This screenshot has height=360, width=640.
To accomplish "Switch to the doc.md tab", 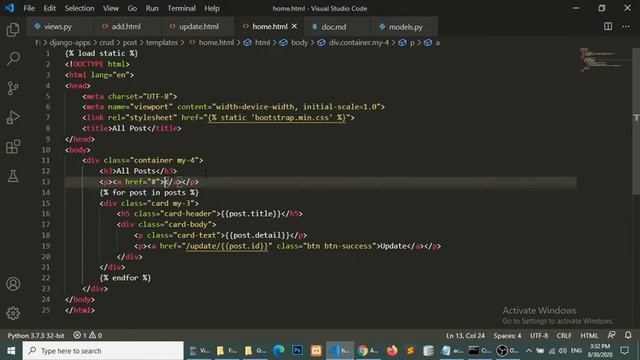I will 333,27.
